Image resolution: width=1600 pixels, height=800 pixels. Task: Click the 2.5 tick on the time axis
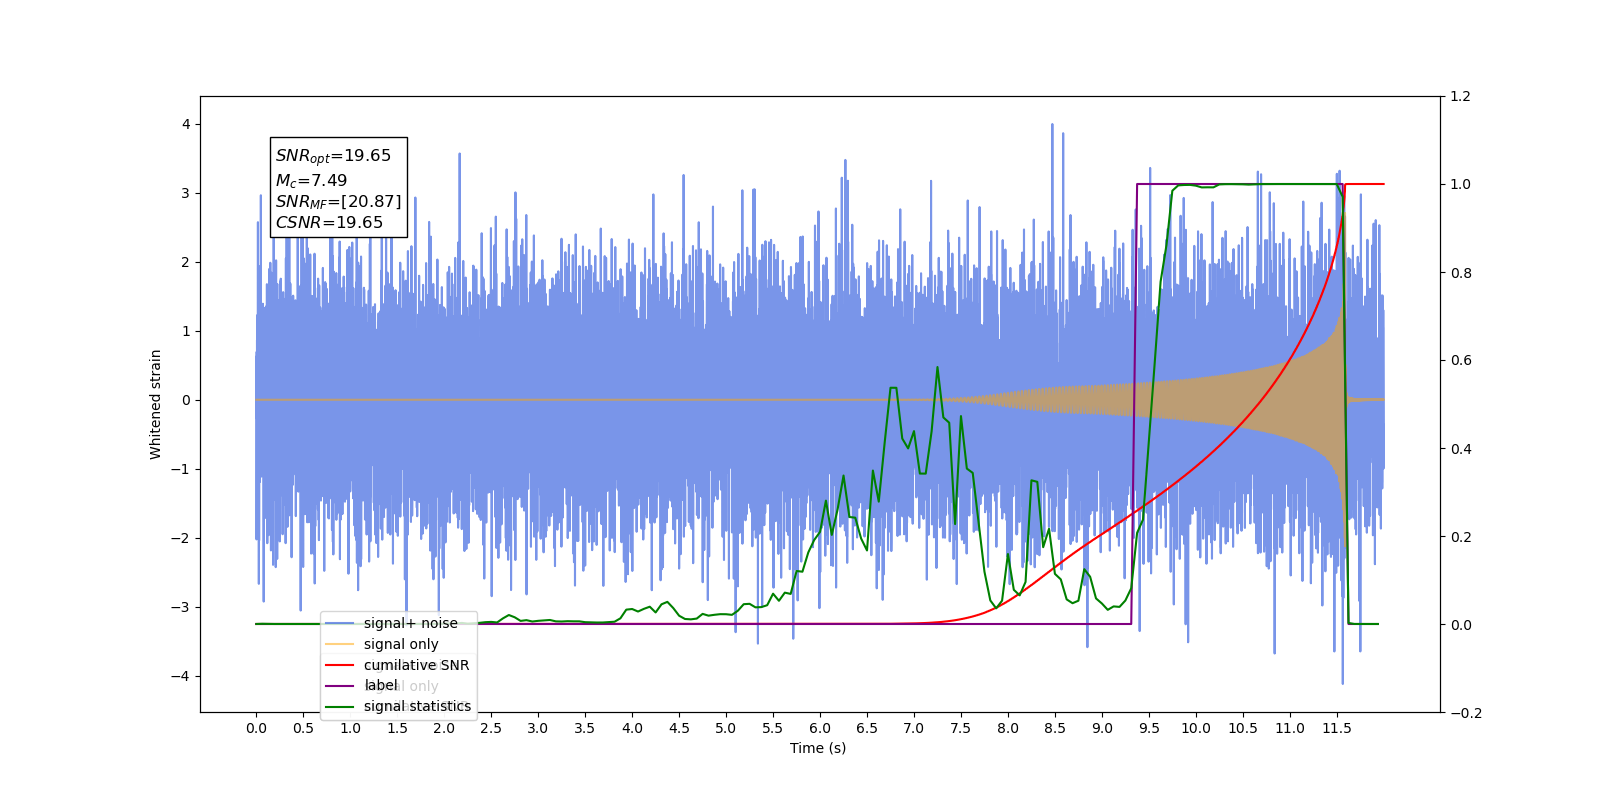(491, 728)
